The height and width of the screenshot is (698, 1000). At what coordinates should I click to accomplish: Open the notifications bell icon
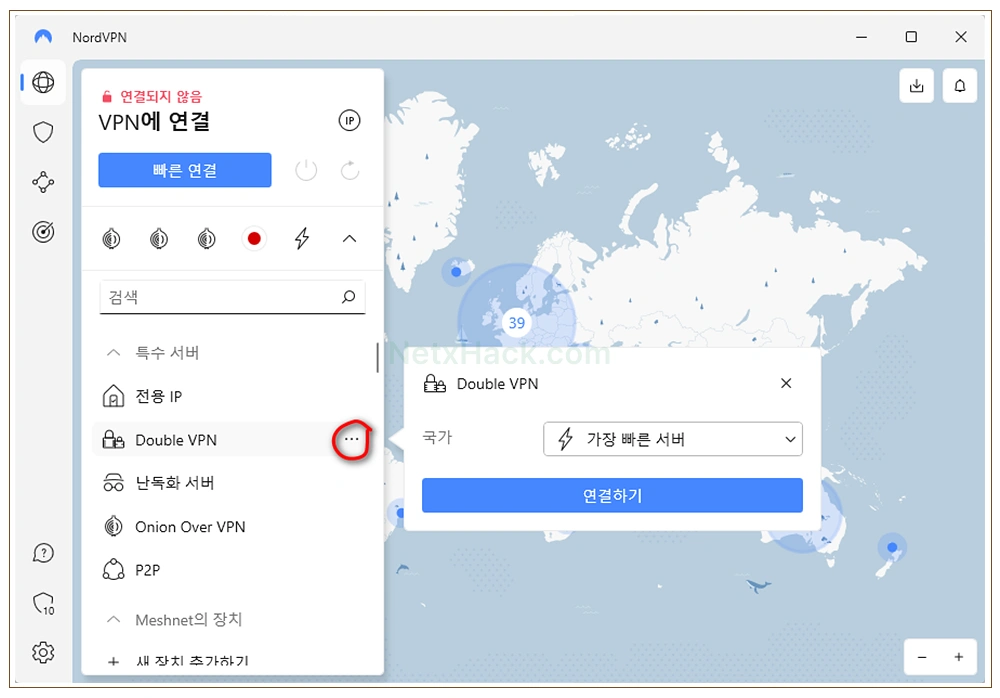coord(960,85)
